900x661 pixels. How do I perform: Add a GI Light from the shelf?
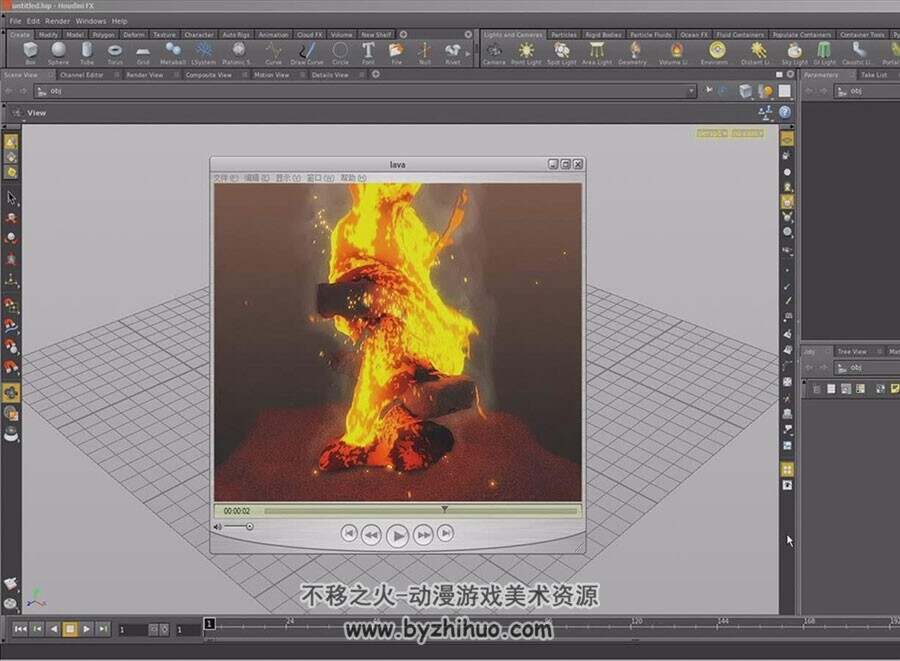(824, 53)
